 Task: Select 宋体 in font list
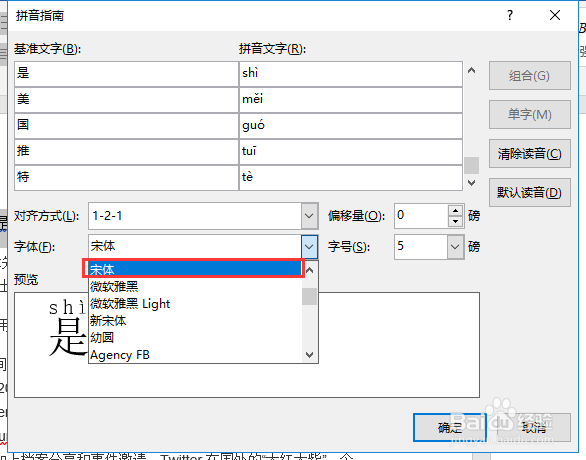pyautogui.click(x=195, y=269)
